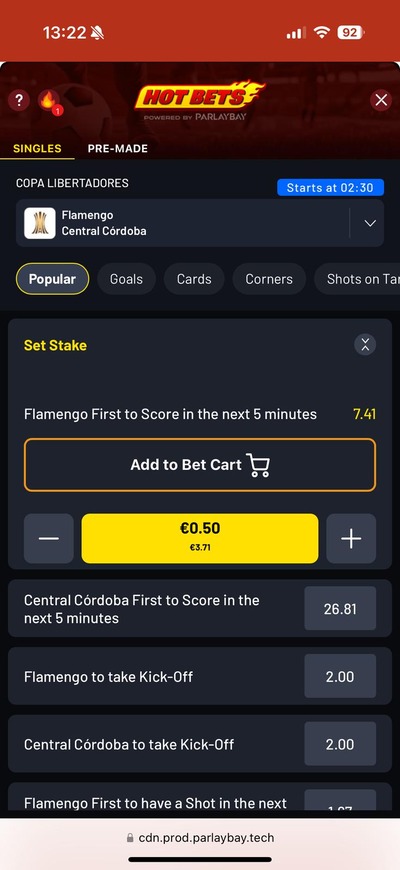Select the Corners category chip
Image resolution: width=400 pixels, height=870 pixels.
[269, 279]
